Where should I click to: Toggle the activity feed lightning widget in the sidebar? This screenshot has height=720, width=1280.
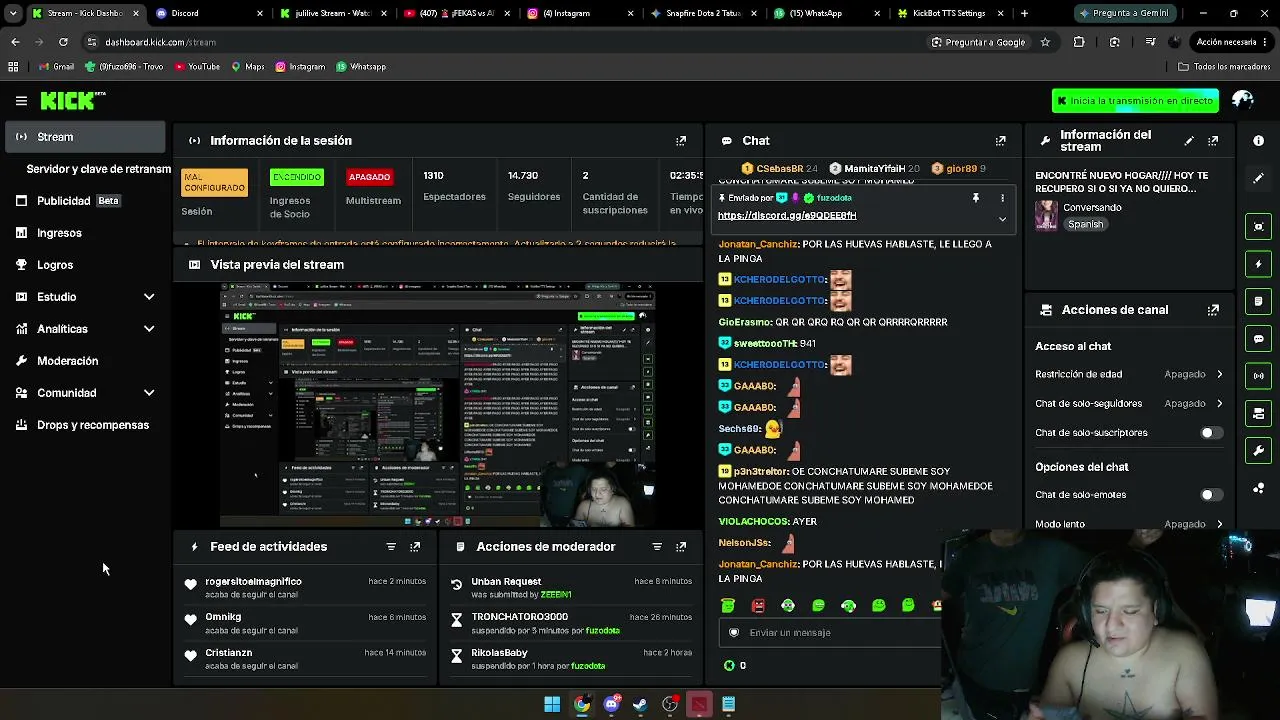pyautogui.click(x=1258, y=264)
